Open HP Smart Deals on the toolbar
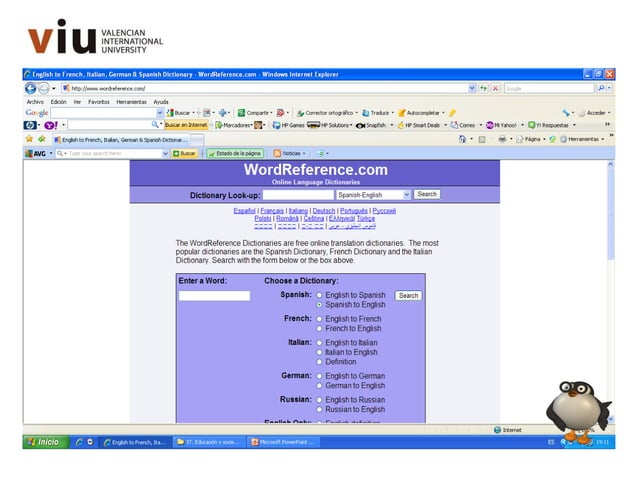Viewport: 638px width, 478px height. click(422, 125)
